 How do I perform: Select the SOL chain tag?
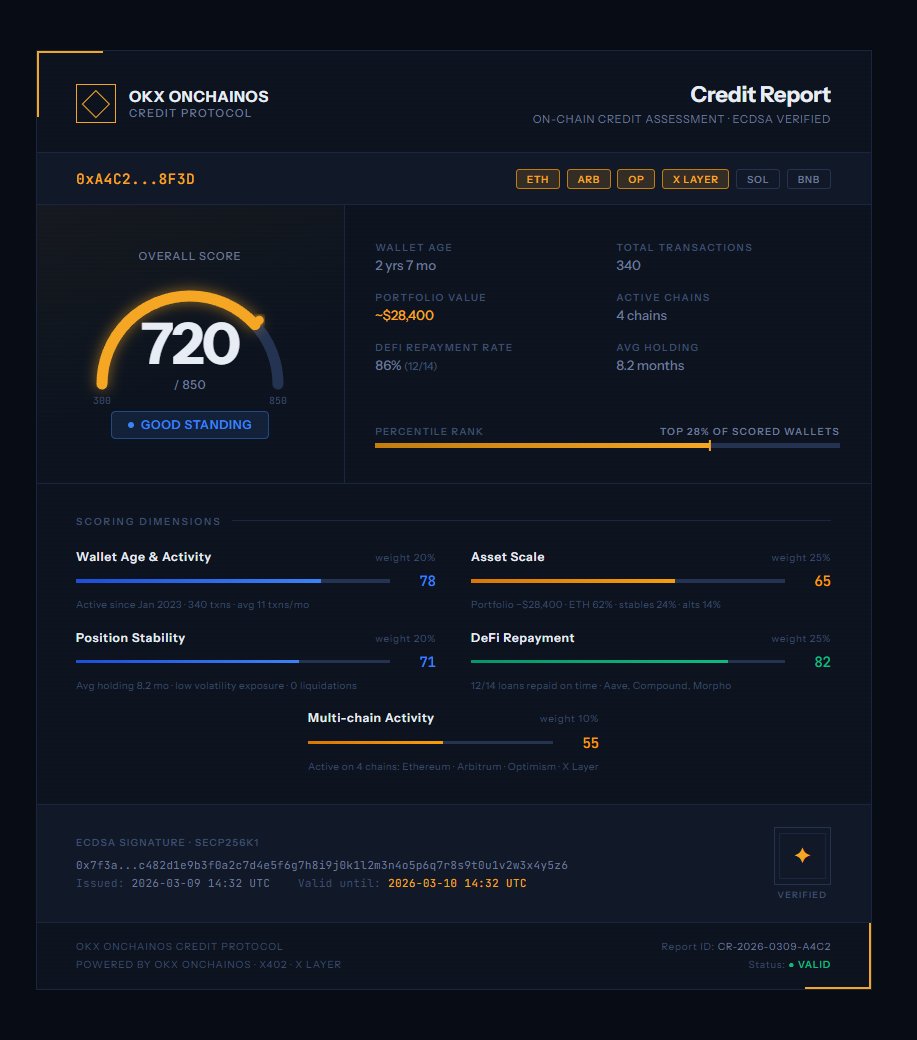(x=757, y=179)
